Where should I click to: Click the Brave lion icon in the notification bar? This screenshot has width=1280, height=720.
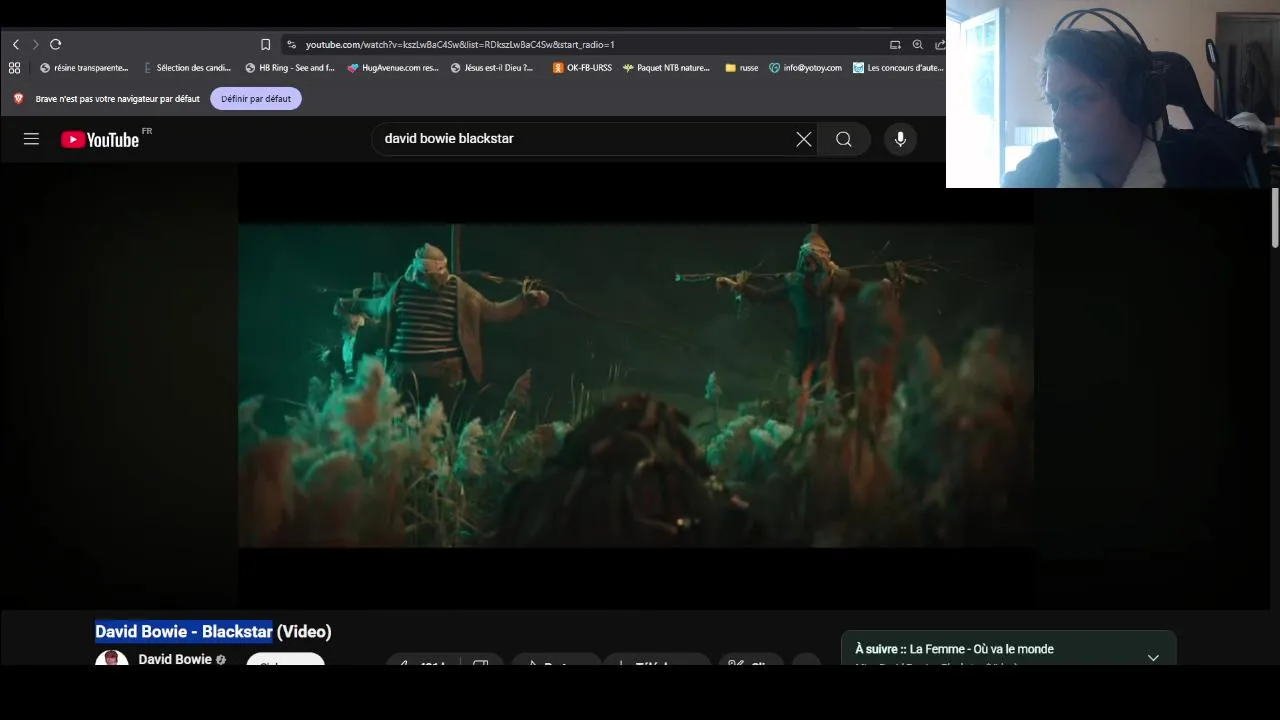point(18,98)
